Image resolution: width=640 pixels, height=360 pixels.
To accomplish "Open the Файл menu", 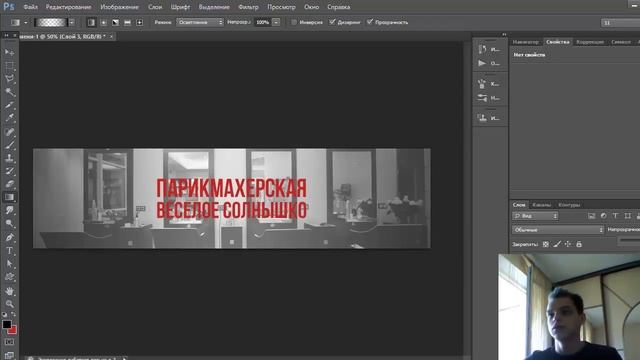I will coord(31,7).
